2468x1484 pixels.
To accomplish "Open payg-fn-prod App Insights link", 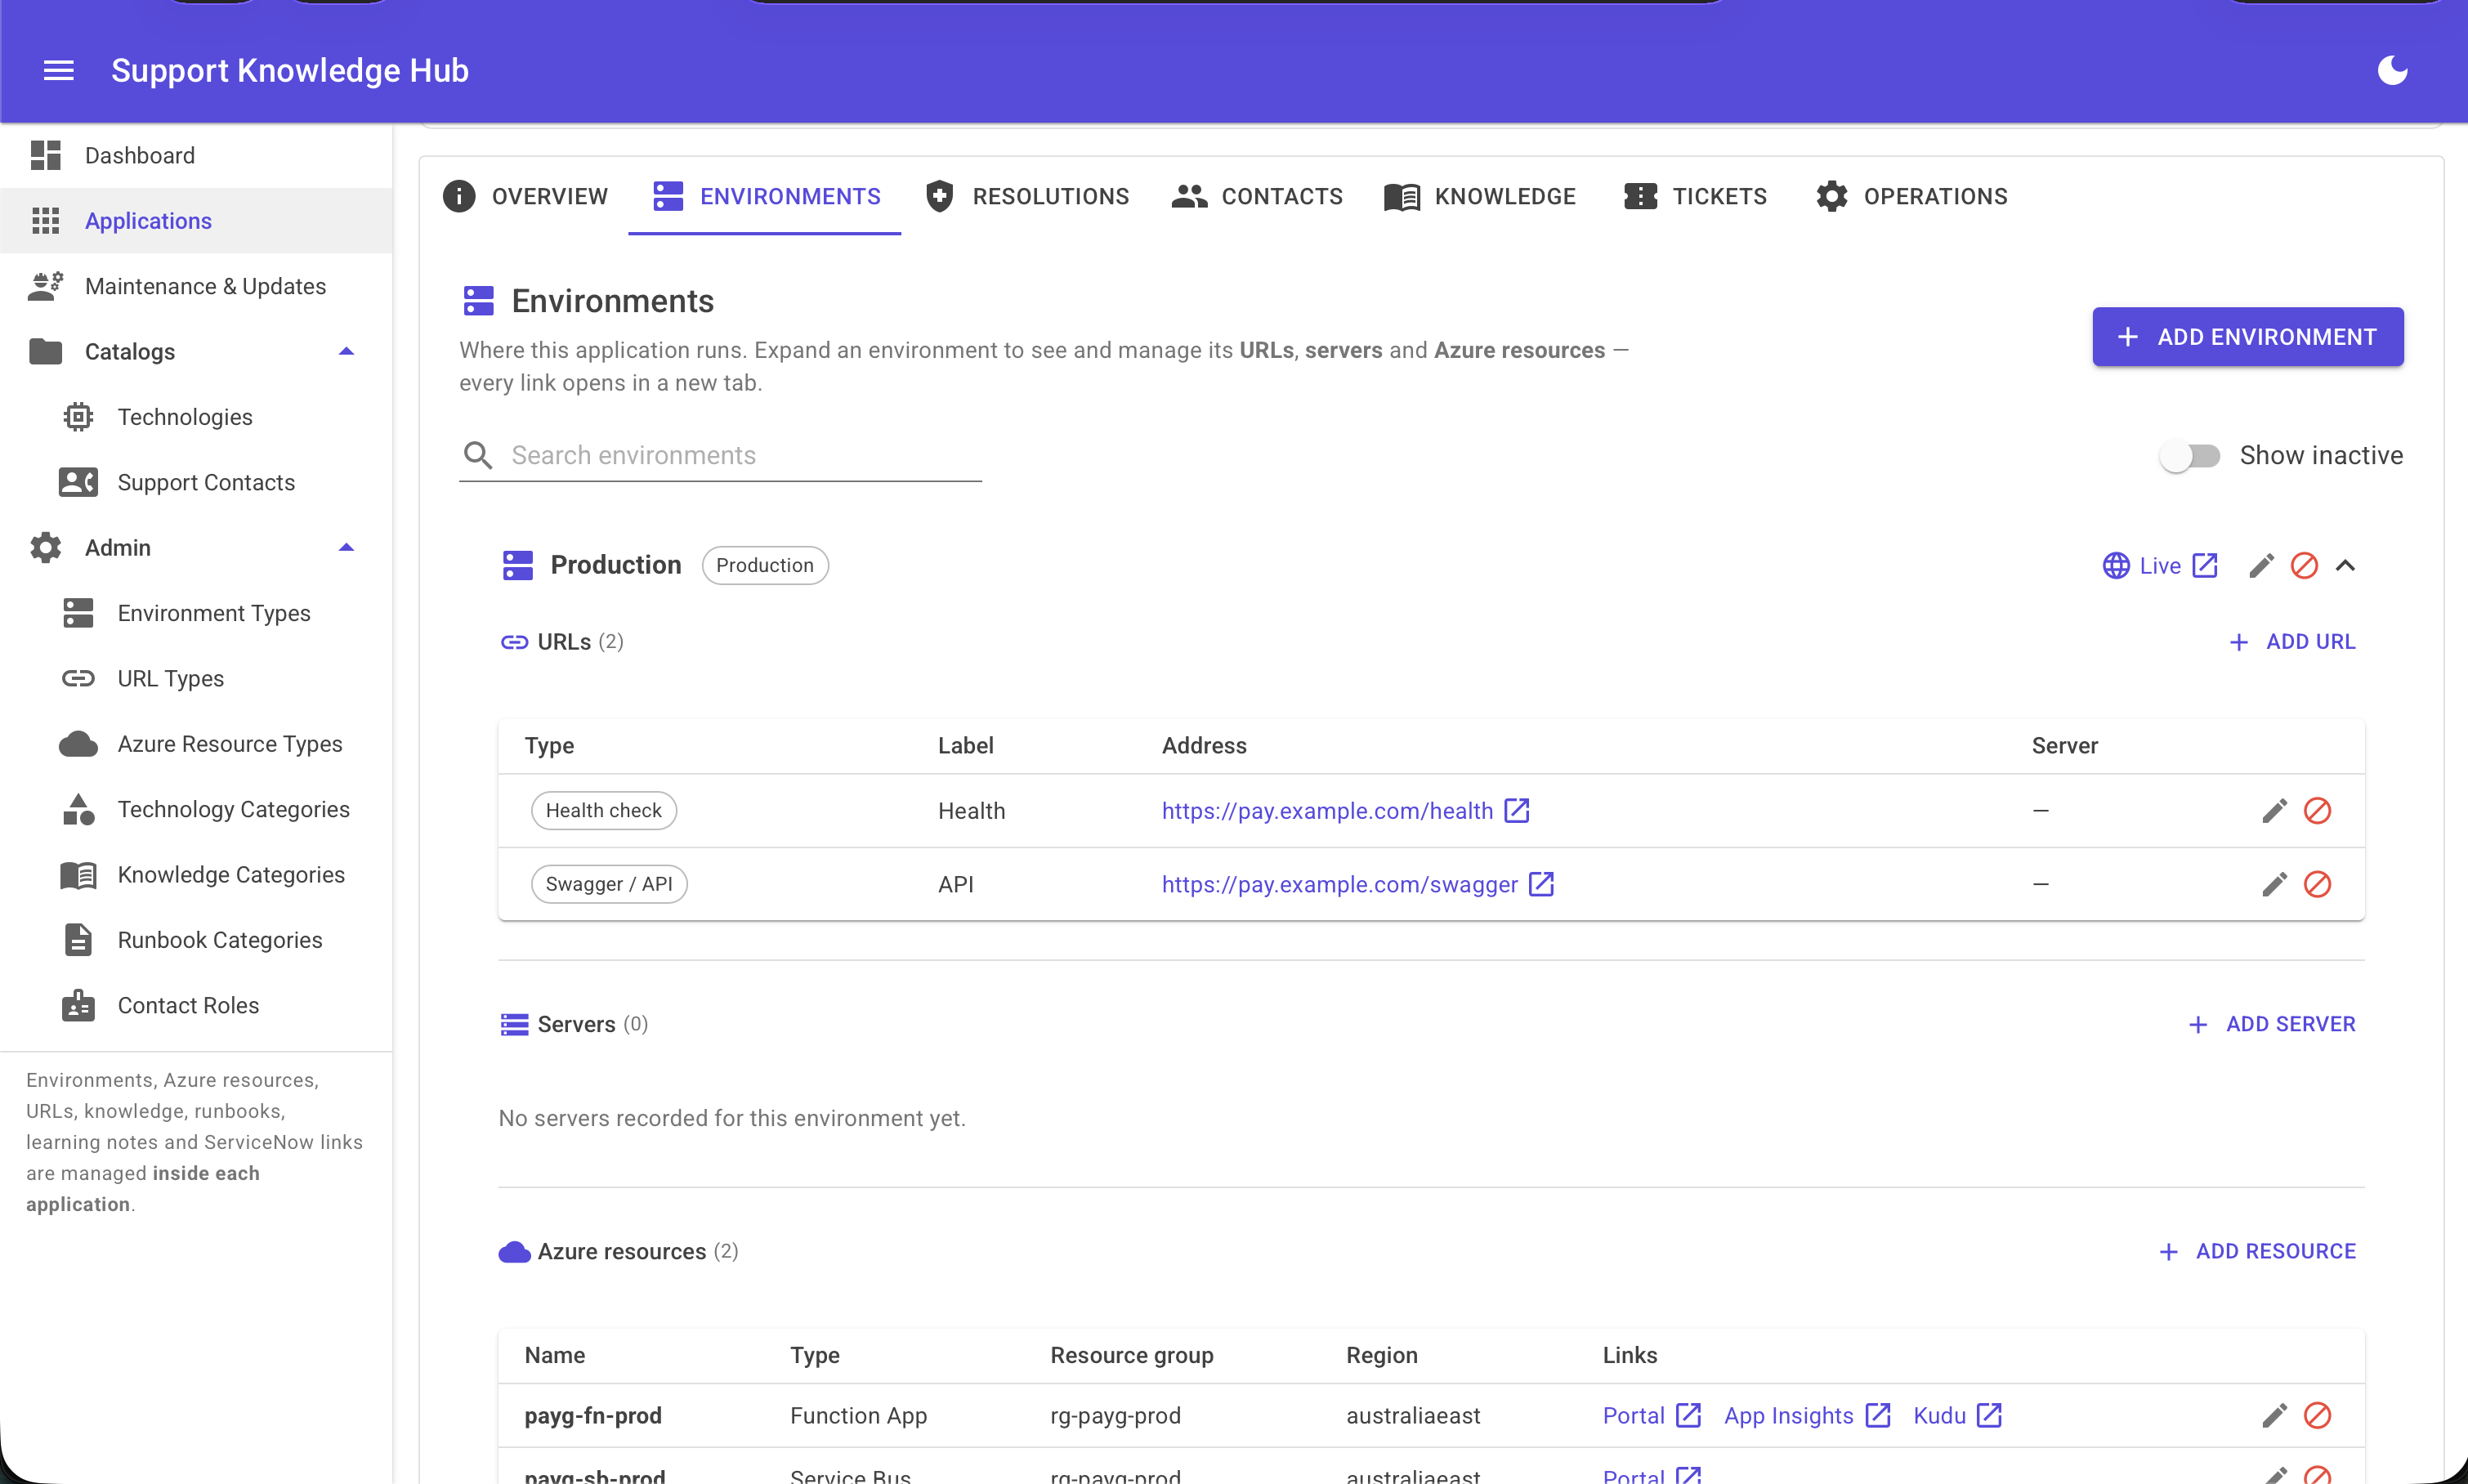I will coord(1806,1415).
